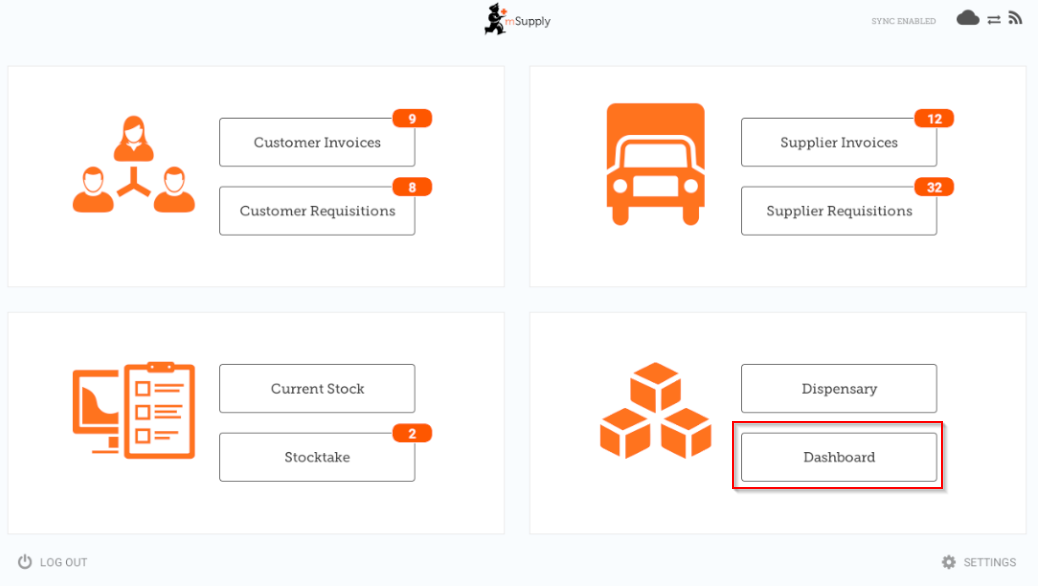
Task: Click the sync arrows icon
Action: pos(994,19)
